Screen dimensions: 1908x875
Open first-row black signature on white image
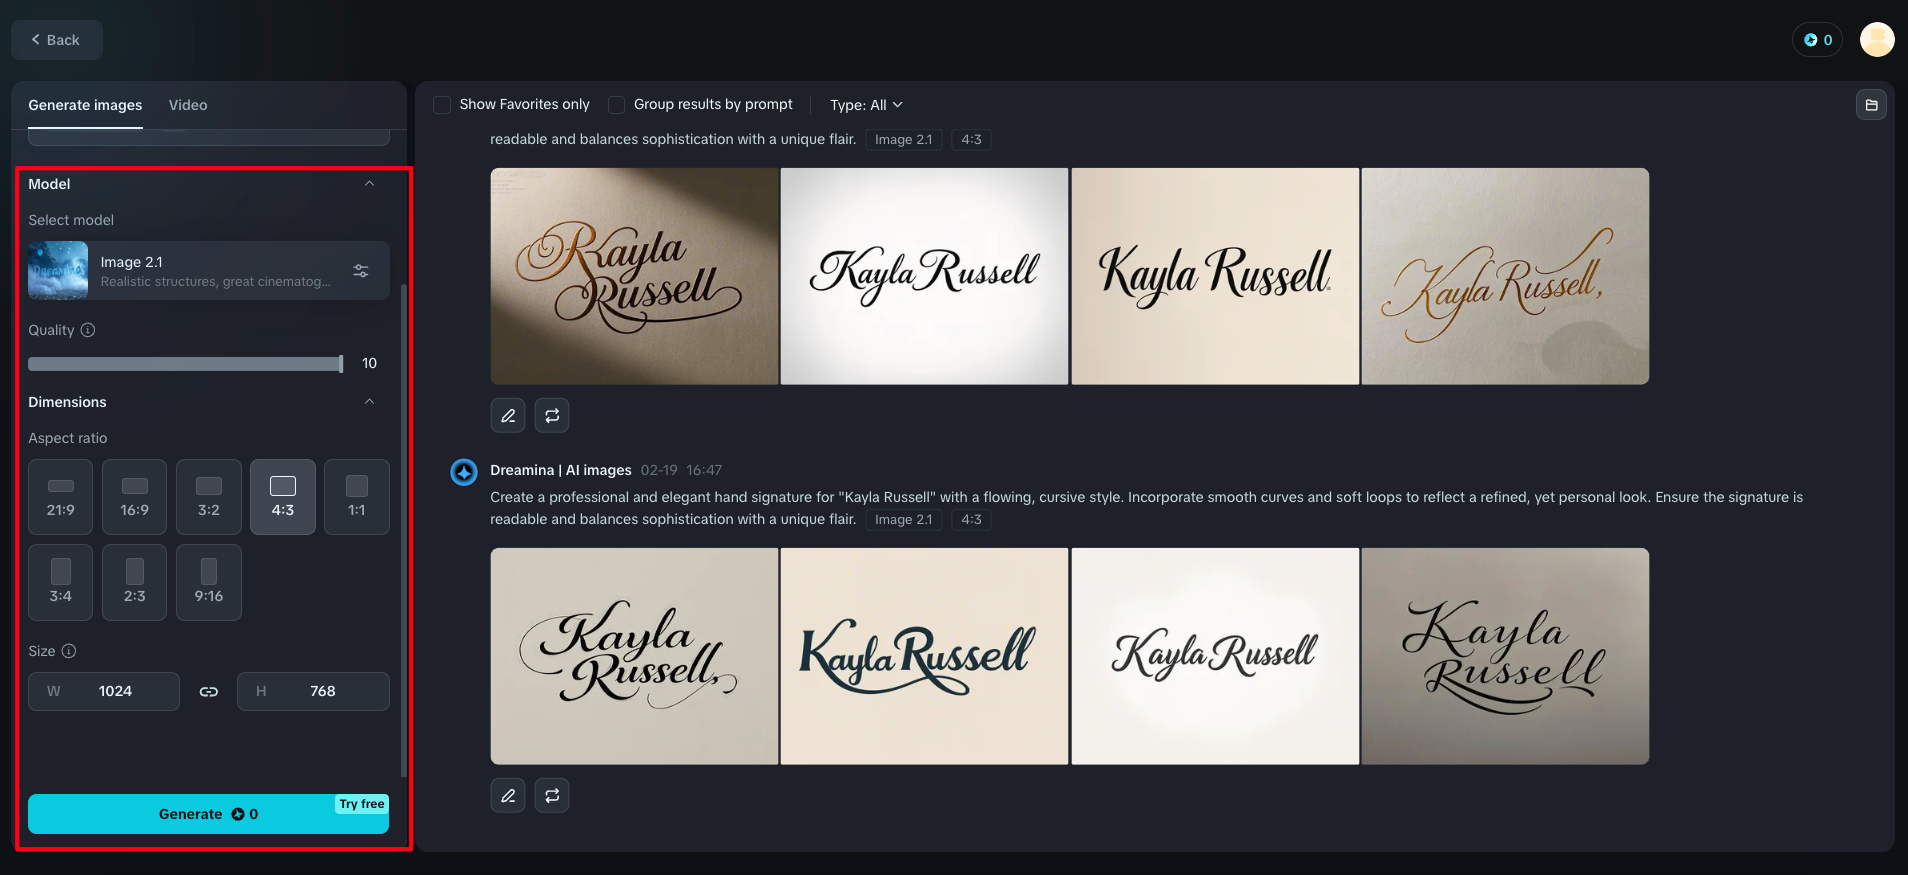click(924, 276)
